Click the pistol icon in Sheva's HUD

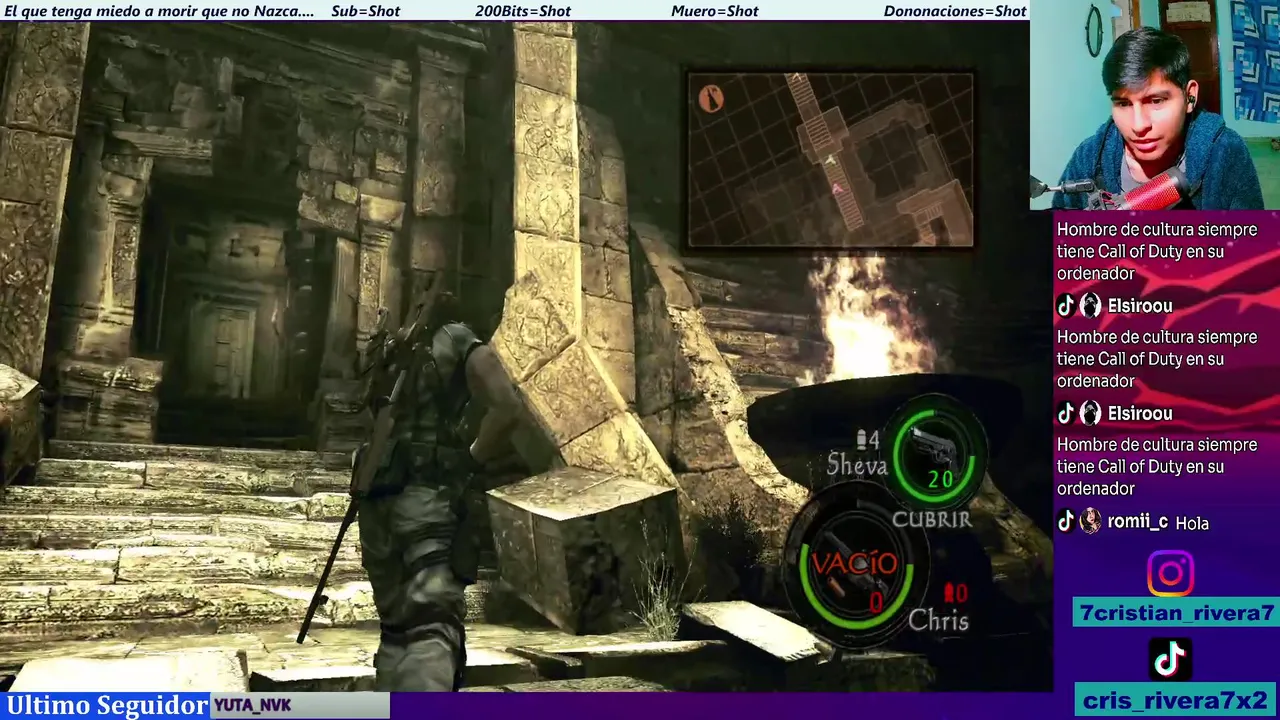click(x=934, y=446)
